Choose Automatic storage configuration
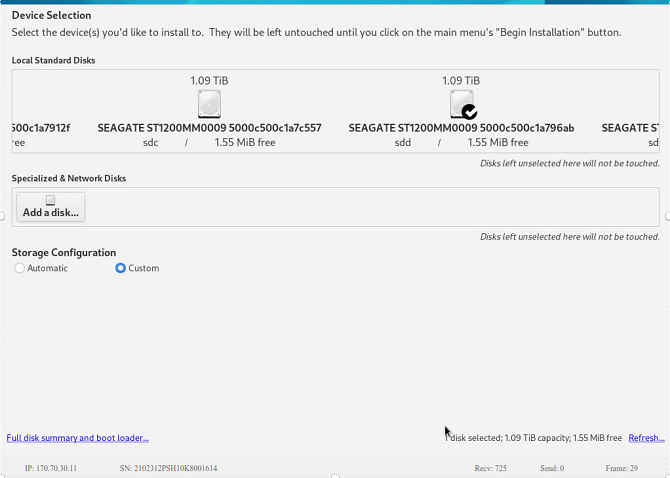670x478 pixels. tap(21, 268)
